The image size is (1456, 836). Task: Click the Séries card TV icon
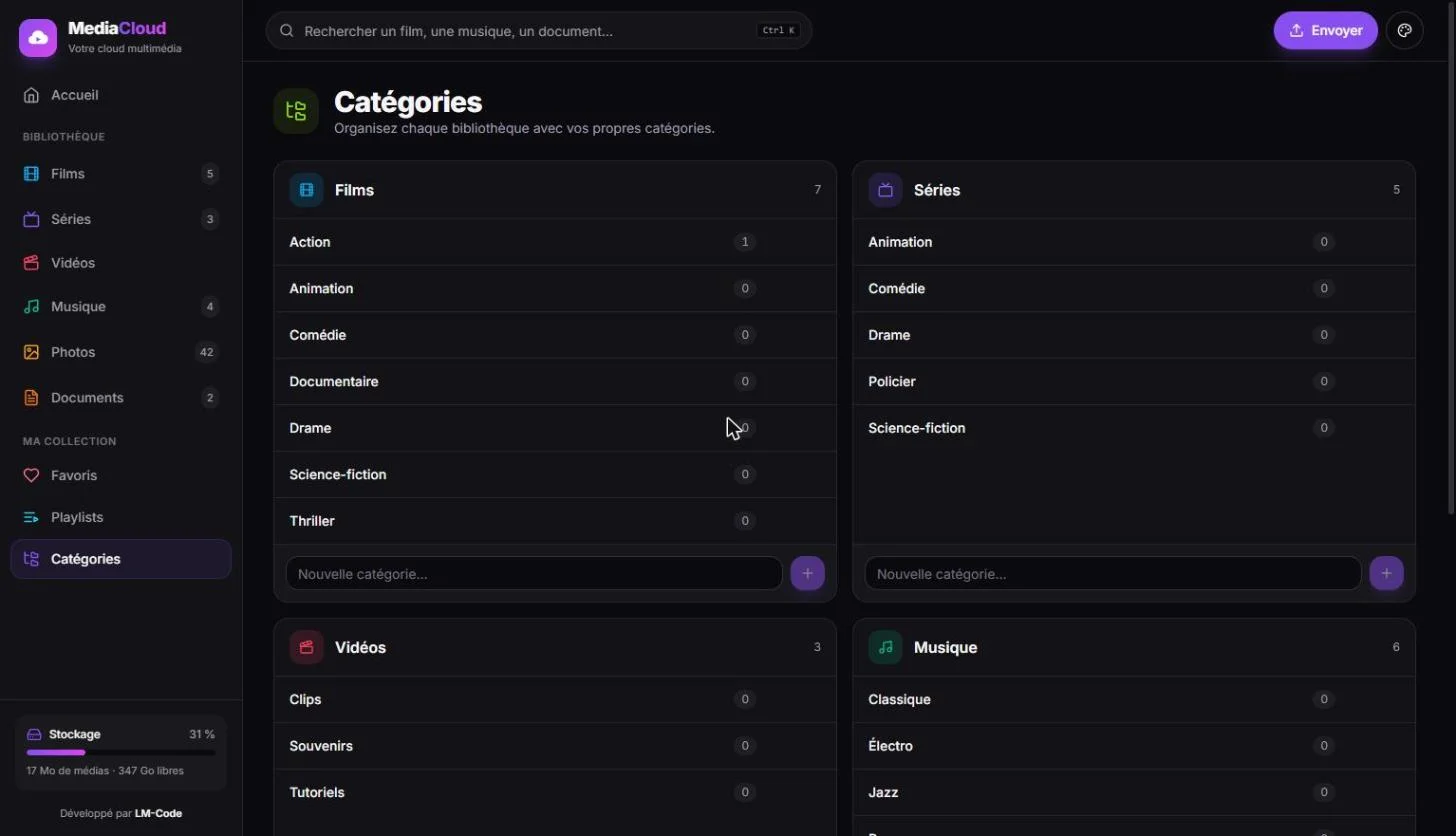885,190
